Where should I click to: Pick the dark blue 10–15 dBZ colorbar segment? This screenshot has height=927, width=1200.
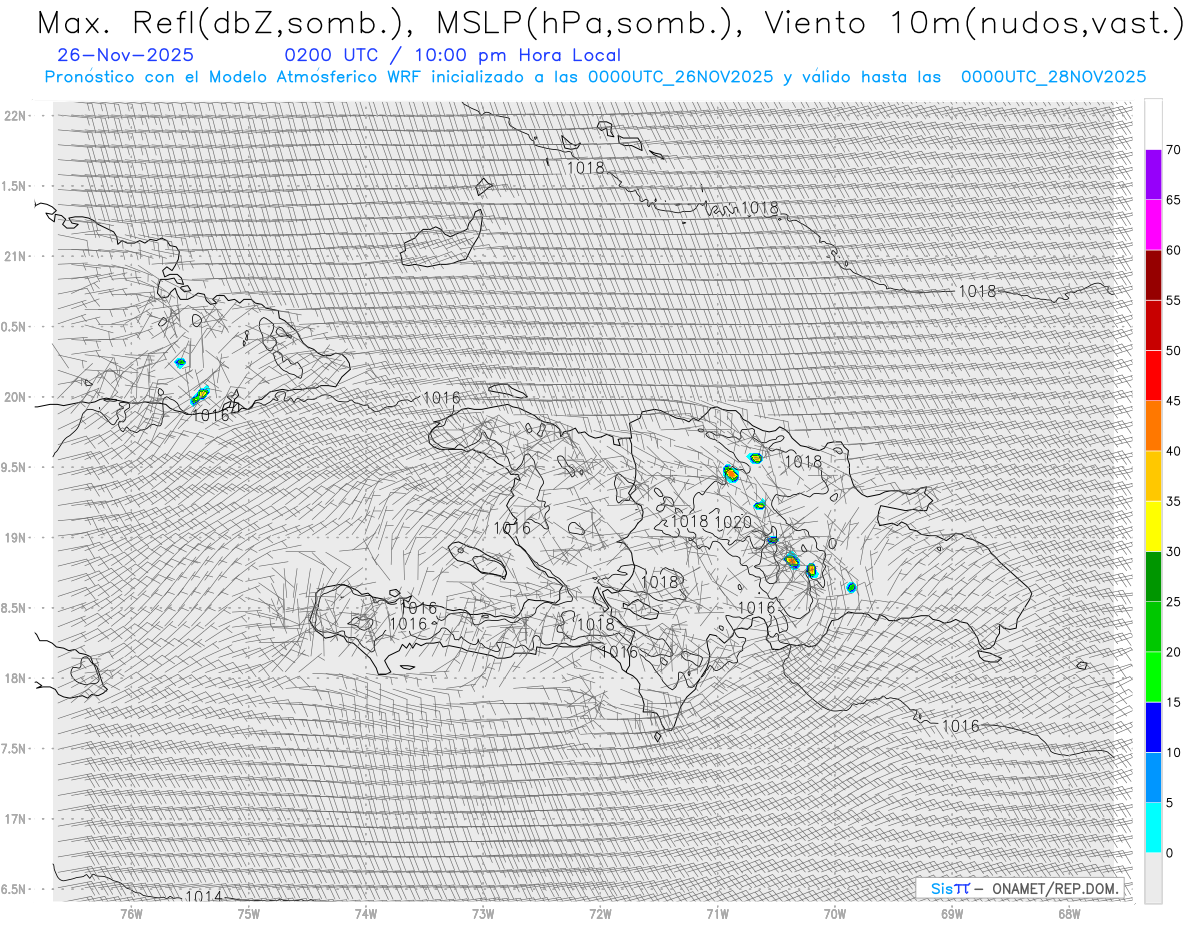[1153, 727]
